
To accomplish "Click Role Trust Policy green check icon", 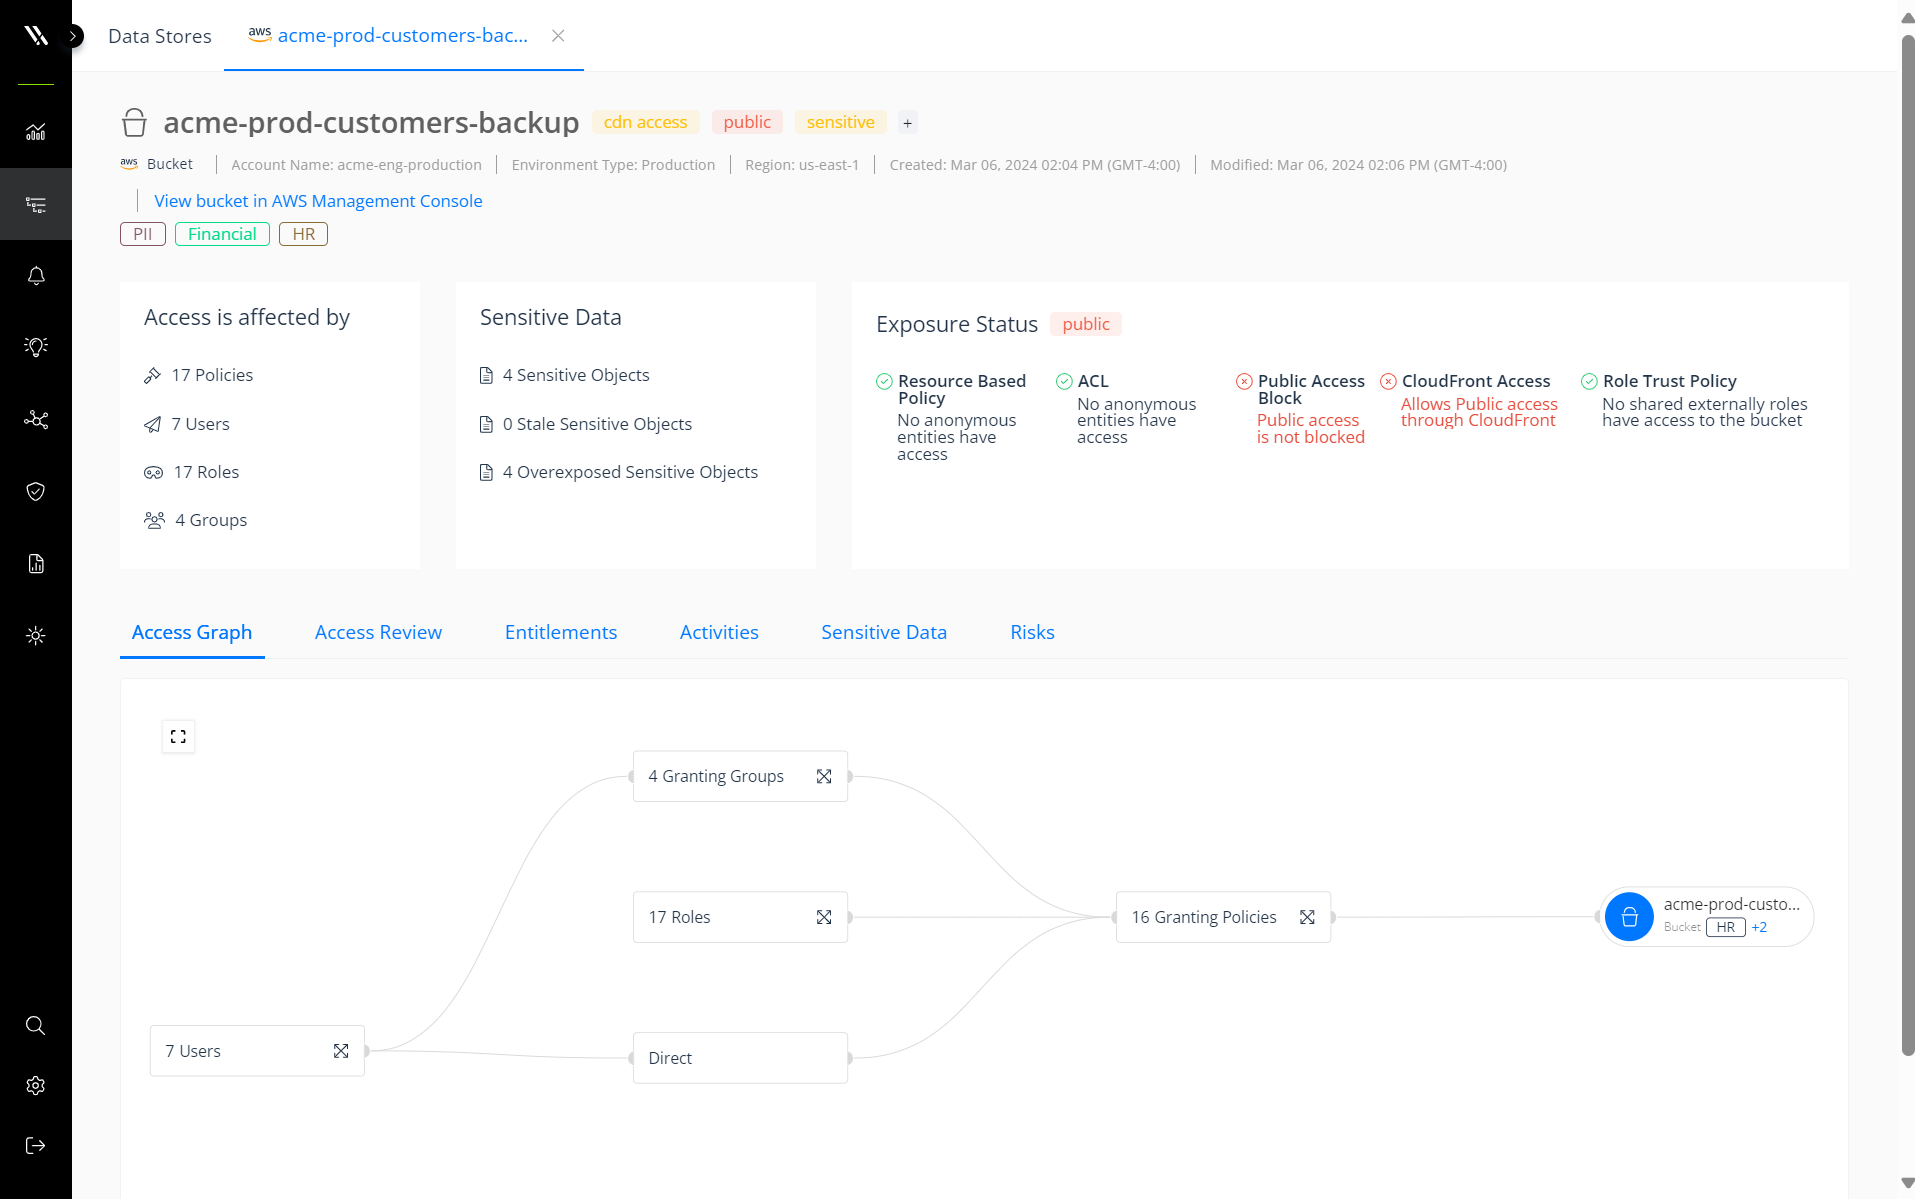I will click(1589, 381).
